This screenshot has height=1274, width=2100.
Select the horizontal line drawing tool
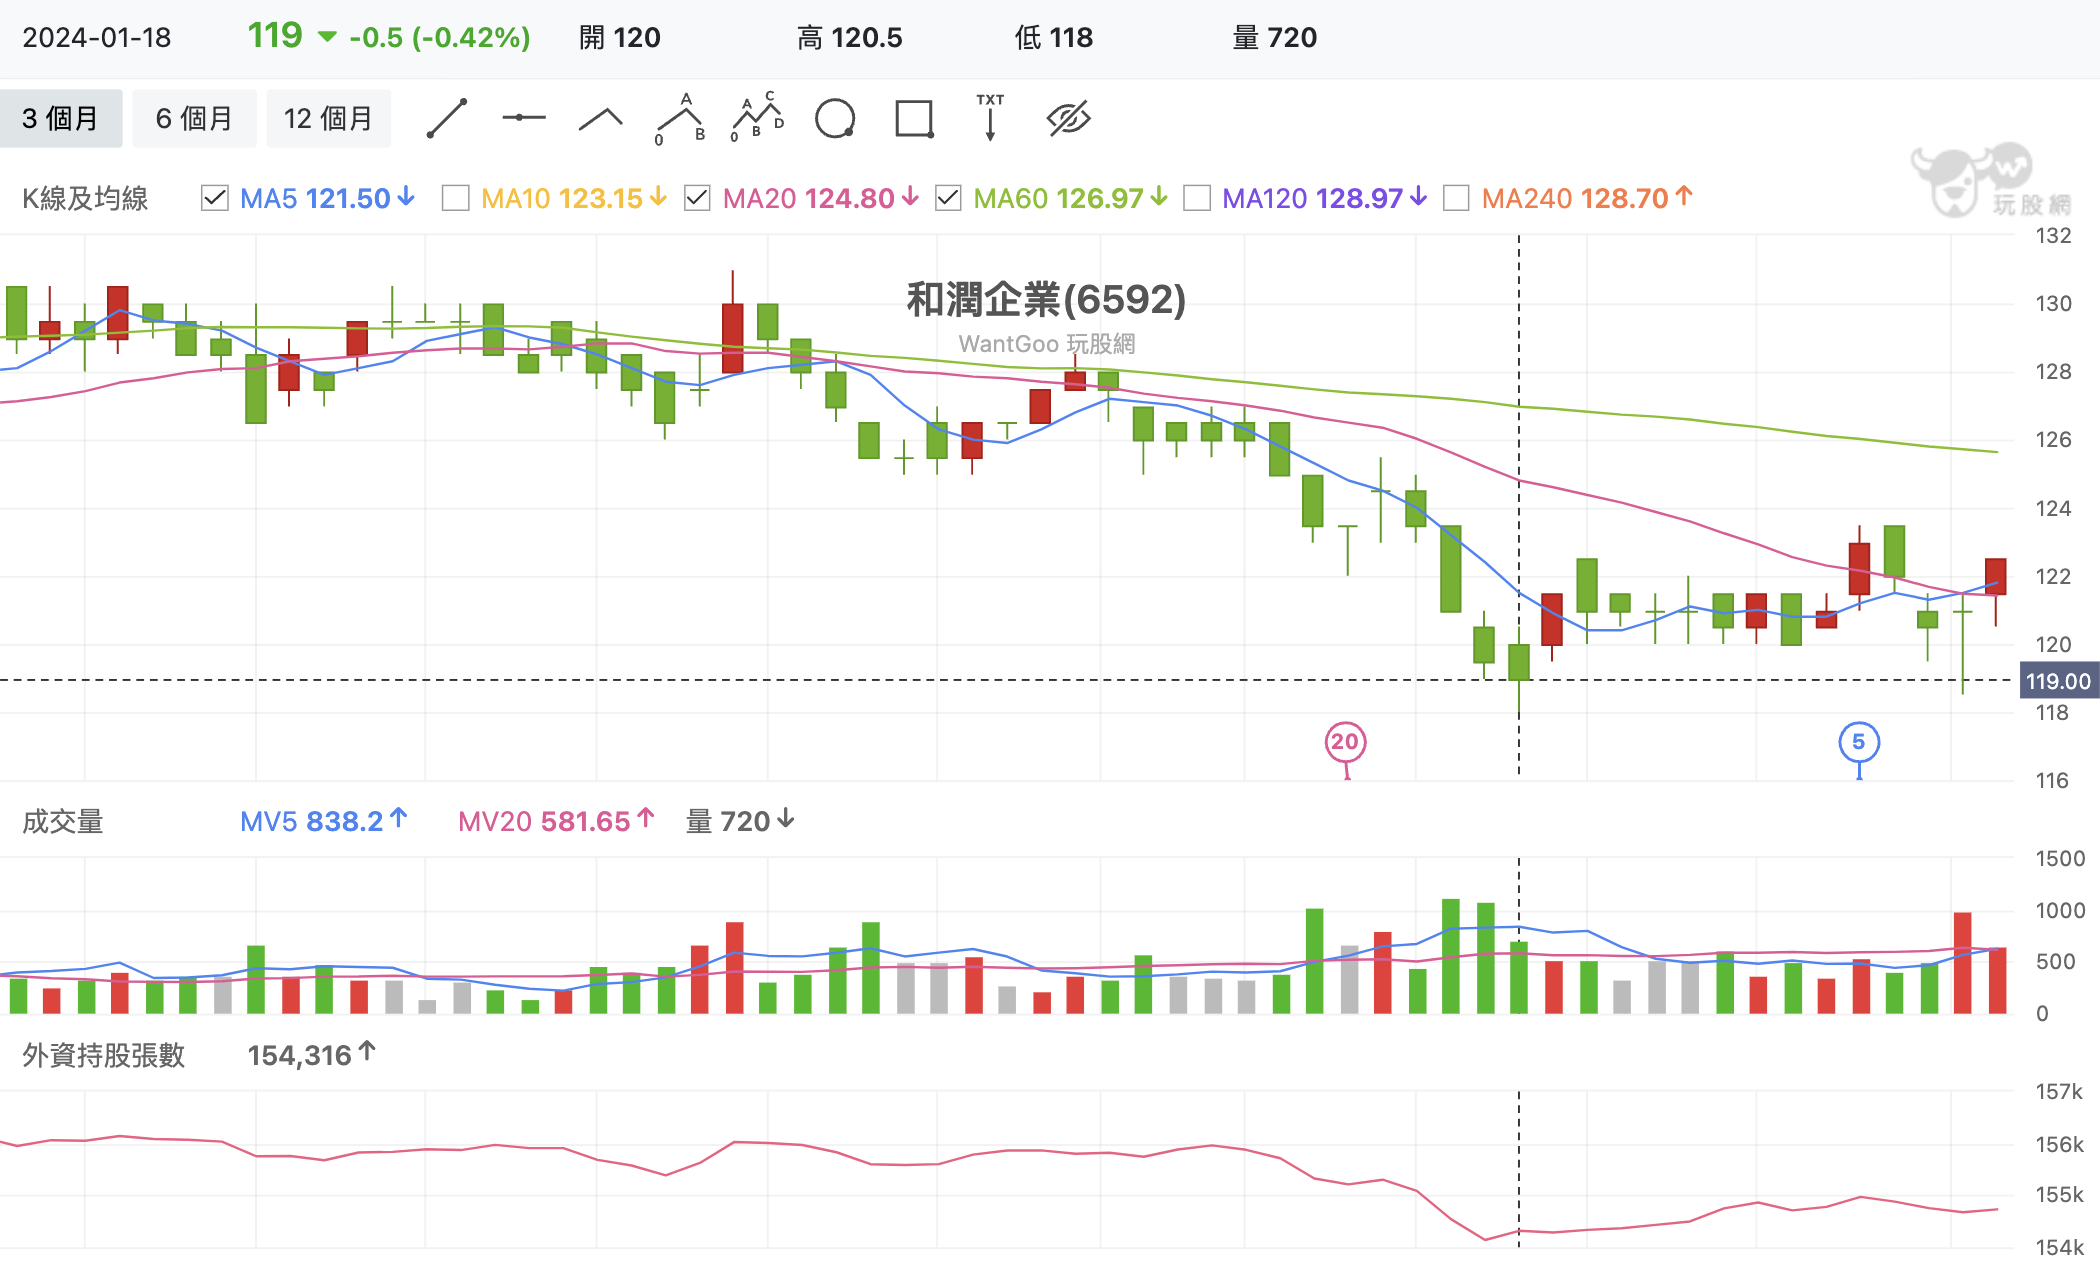click(524, 118)
